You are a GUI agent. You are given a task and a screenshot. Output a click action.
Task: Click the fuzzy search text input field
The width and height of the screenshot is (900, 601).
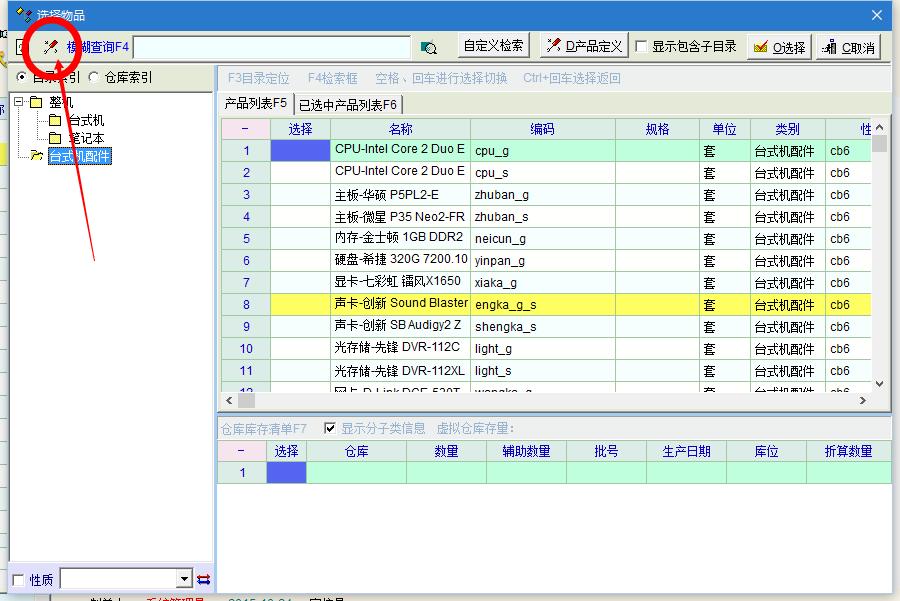(x=272, y=47)
